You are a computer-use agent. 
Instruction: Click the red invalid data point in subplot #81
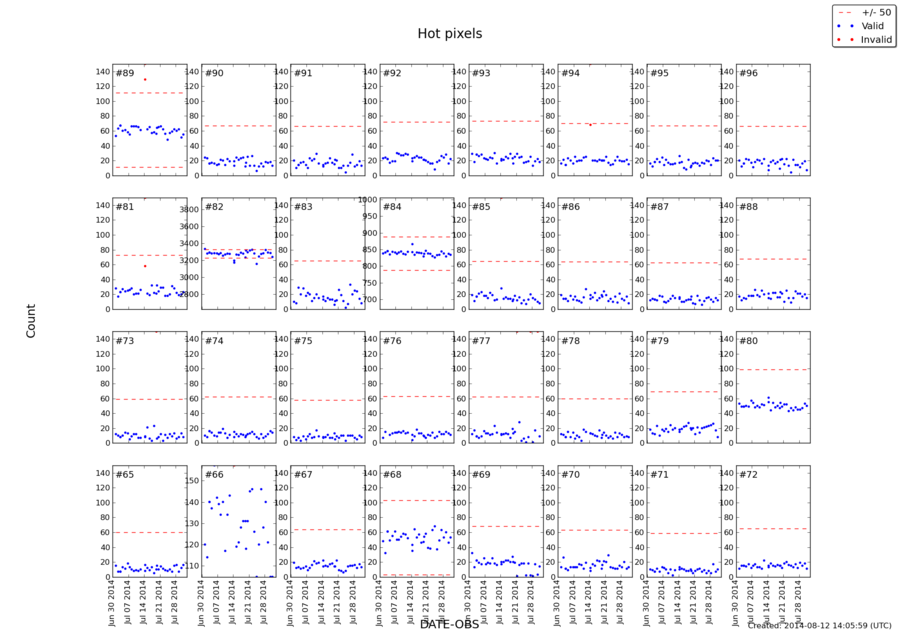pyautogui.click(x=145, y=265)
